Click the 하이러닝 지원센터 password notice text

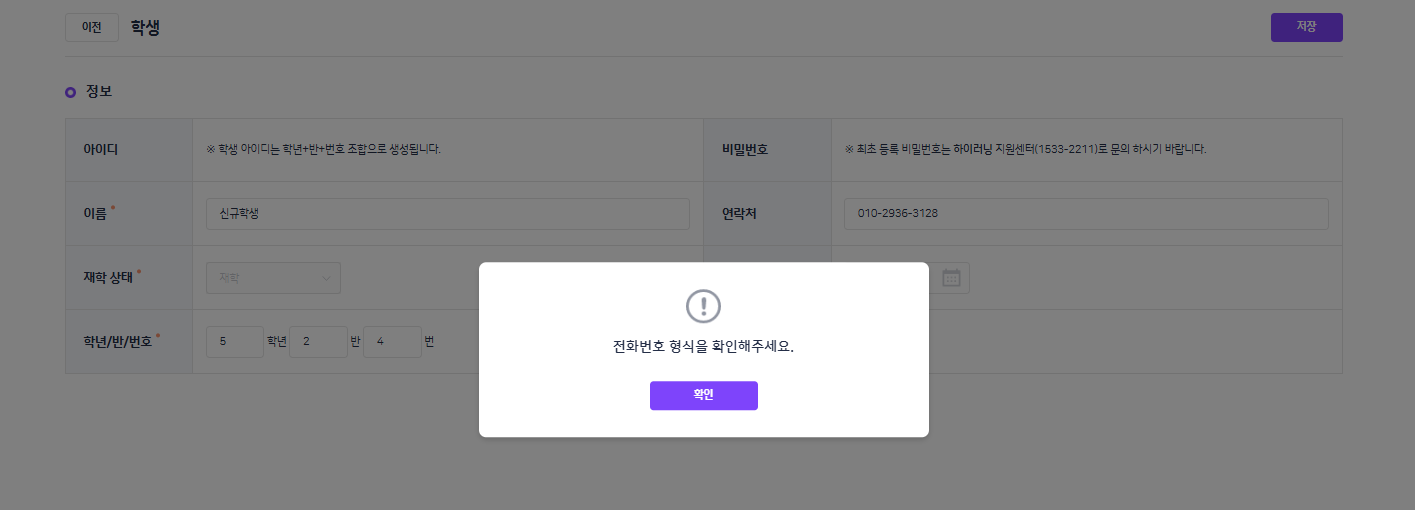pyautogui.click(x=1025, y=149)
